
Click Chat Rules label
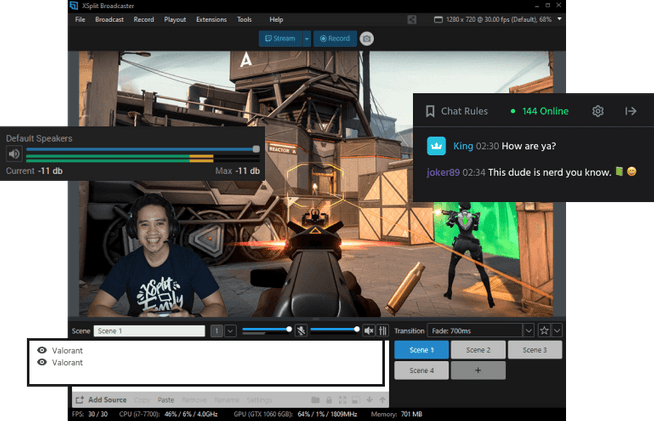(x=464, y=111)
